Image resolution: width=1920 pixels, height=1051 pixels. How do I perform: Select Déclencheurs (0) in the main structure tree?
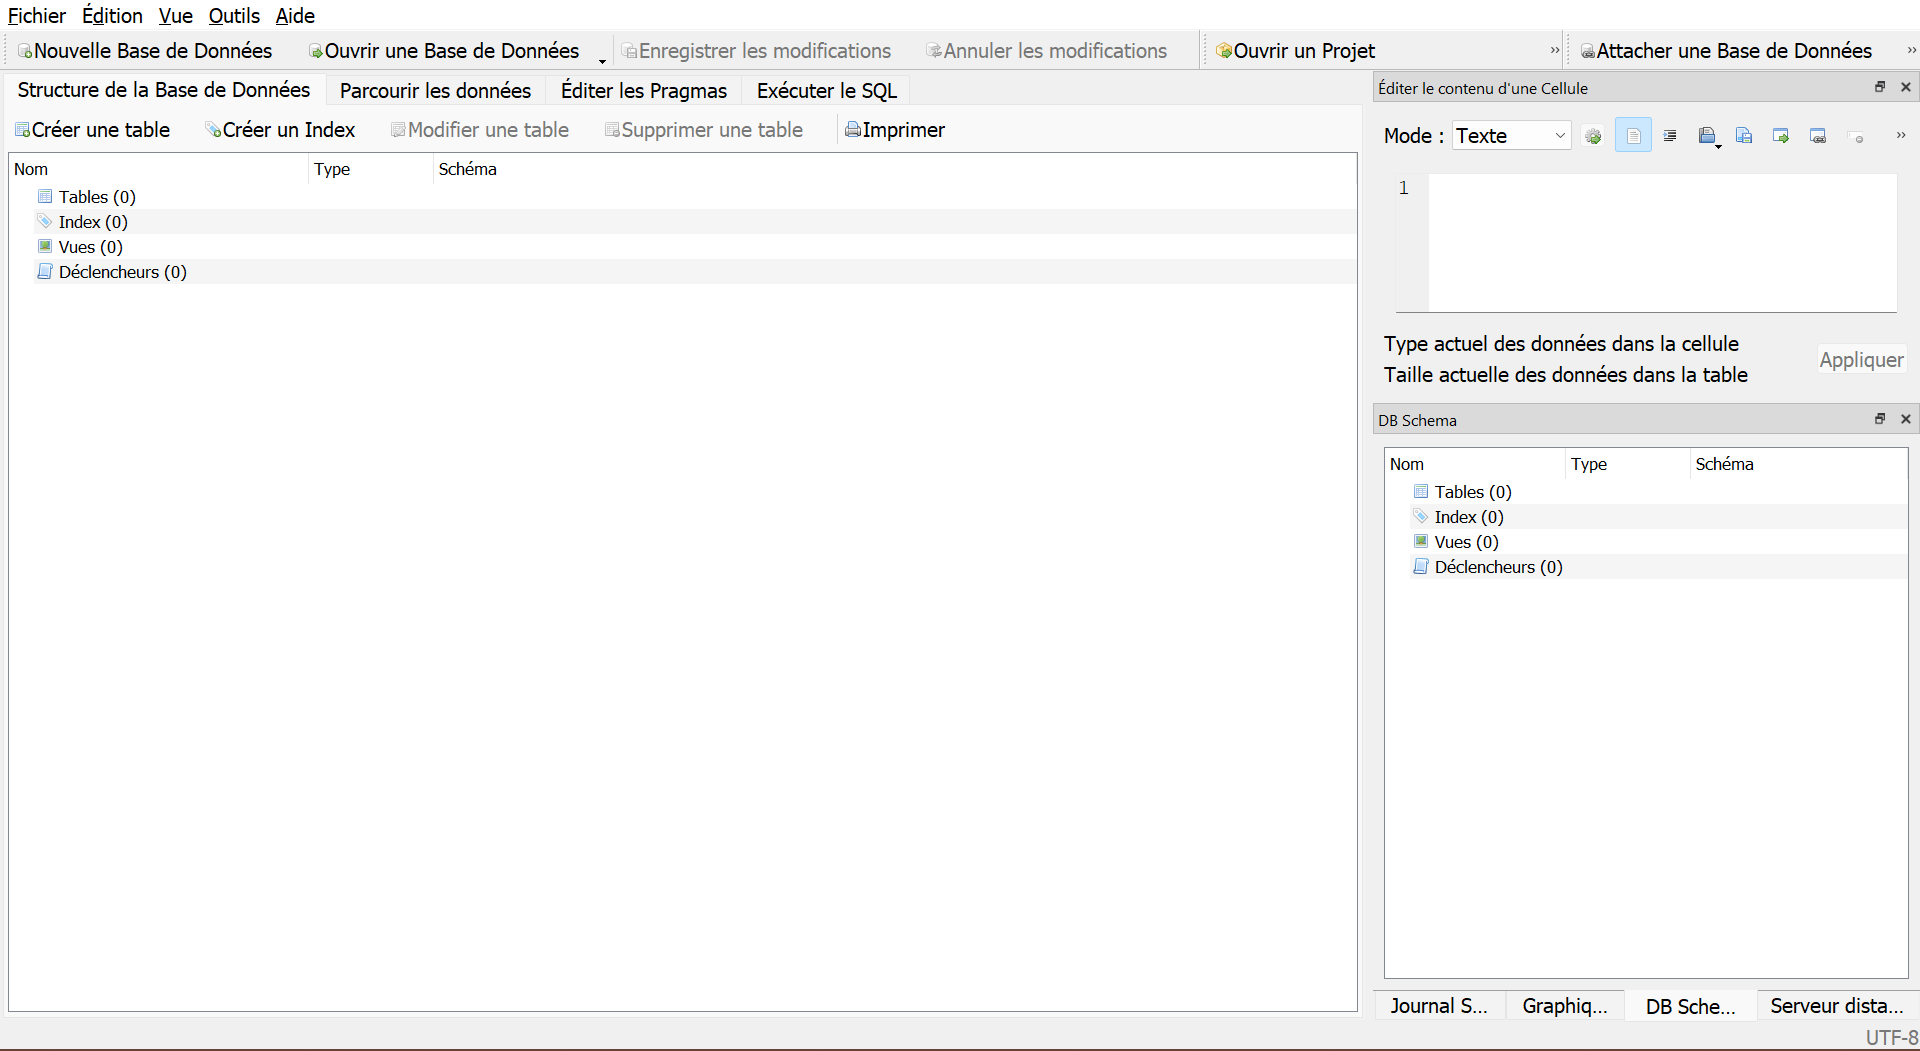[x=122, y=272]
